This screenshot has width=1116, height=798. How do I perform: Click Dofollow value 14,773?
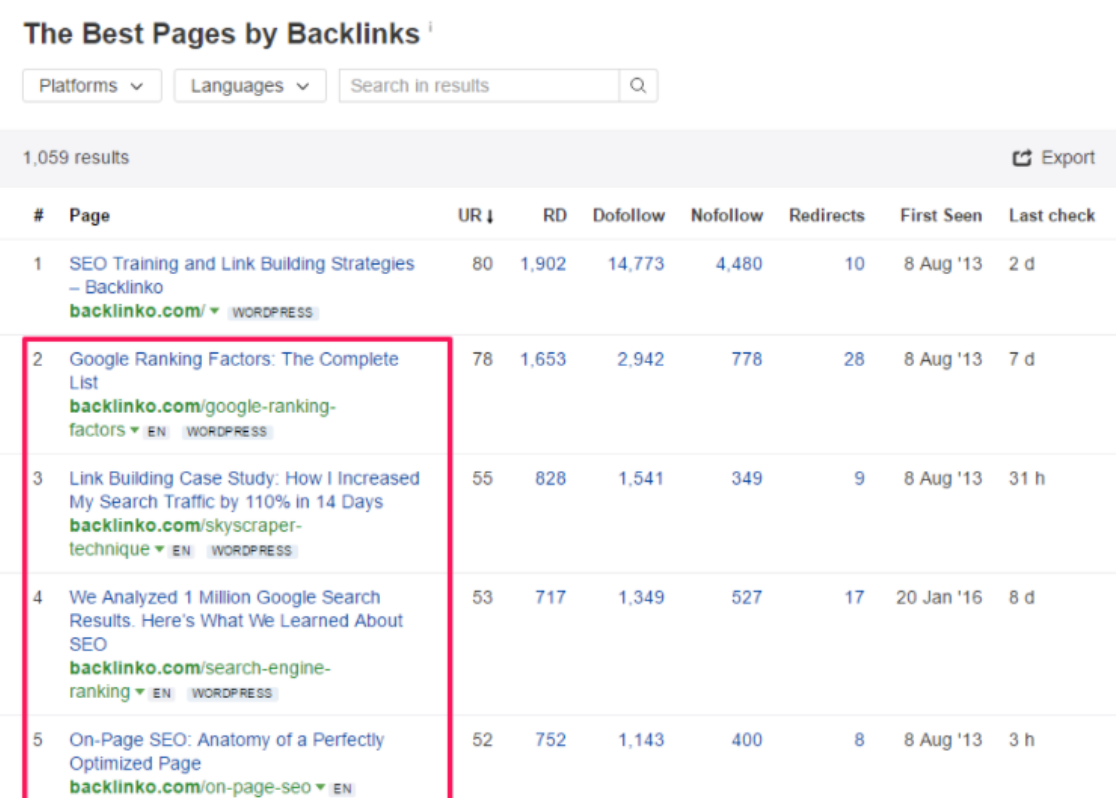point(636,264)
